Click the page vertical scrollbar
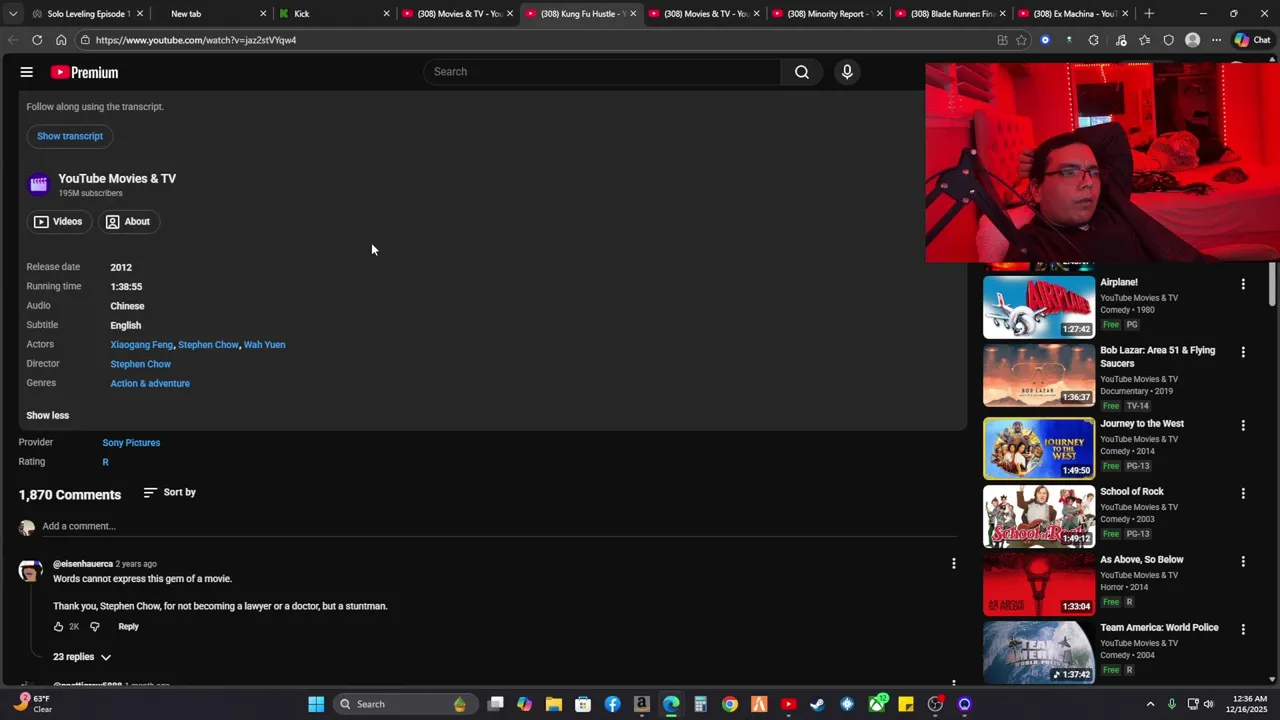 [1273, 284]
